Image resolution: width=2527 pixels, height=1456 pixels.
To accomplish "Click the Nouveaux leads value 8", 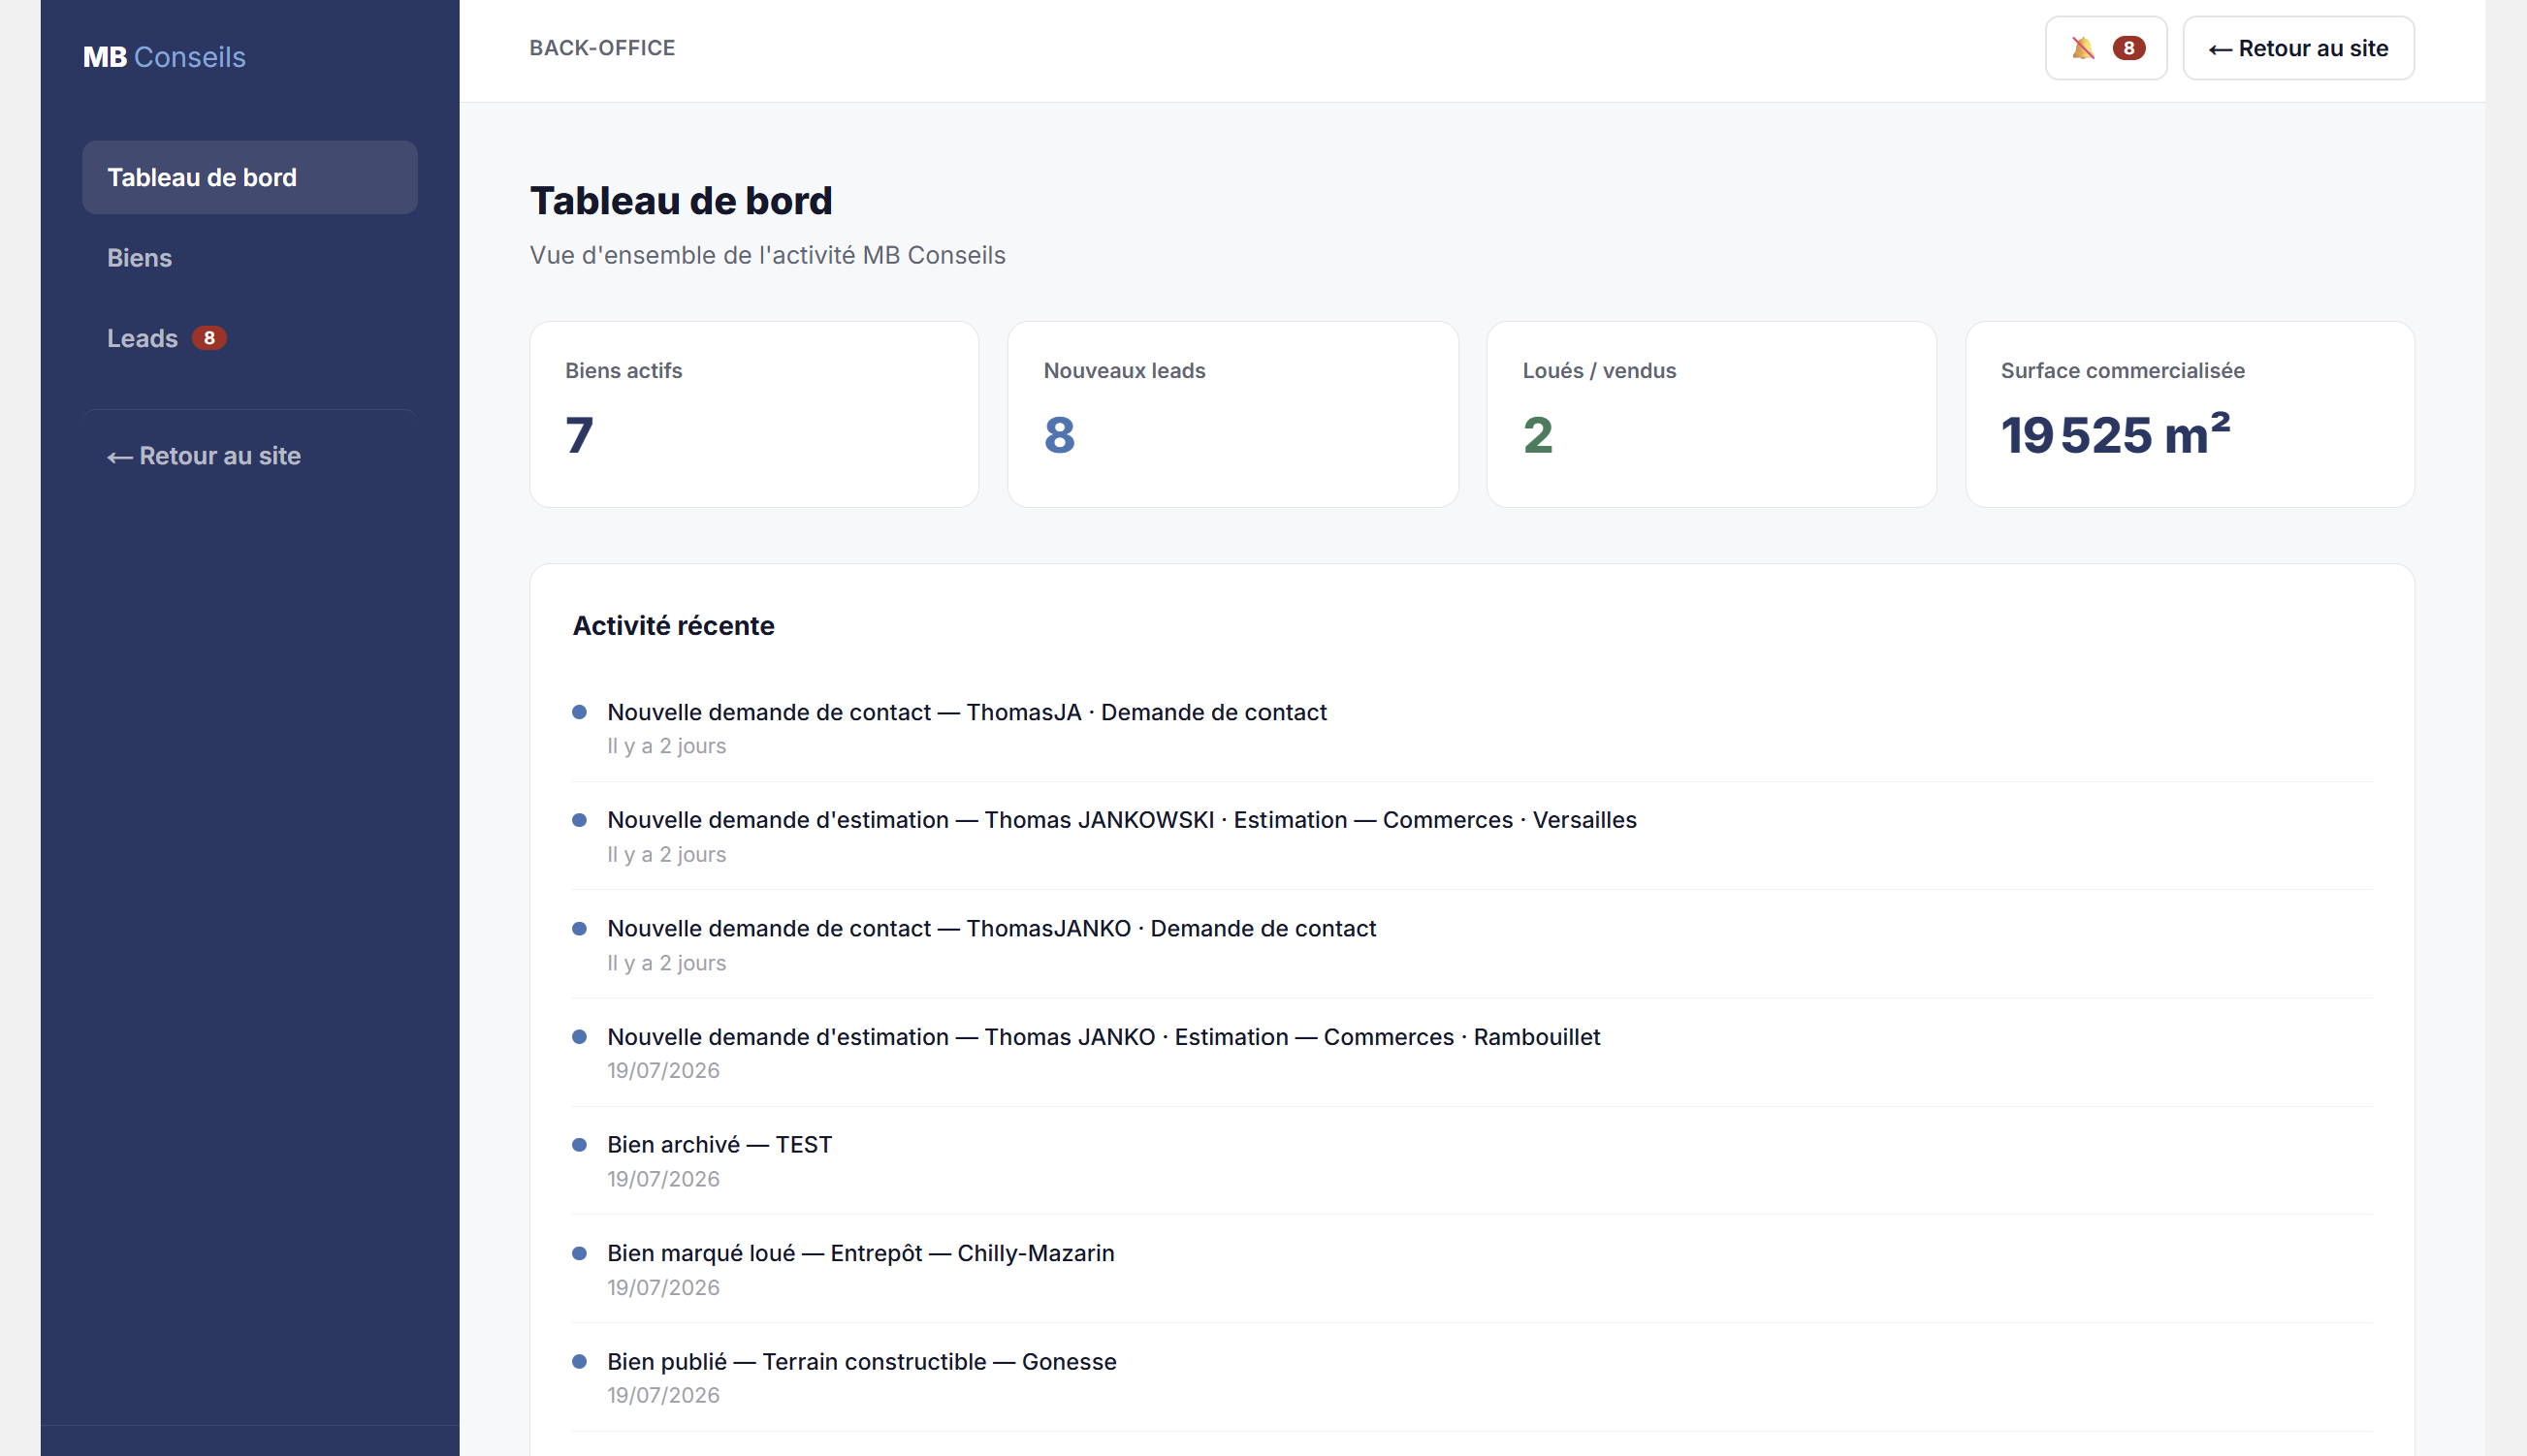I will 1060,435.
